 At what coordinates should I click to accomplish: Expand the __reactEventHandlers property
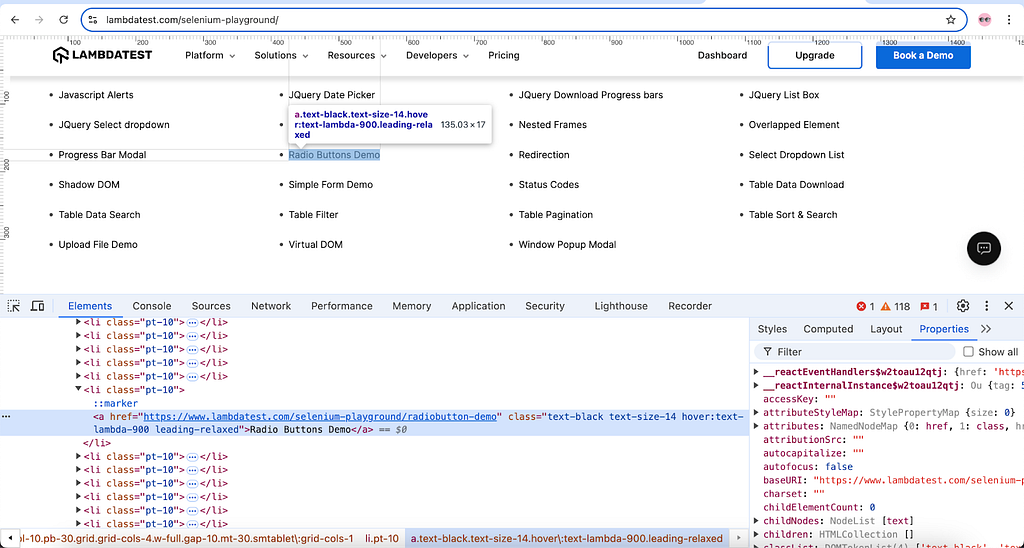757,372
